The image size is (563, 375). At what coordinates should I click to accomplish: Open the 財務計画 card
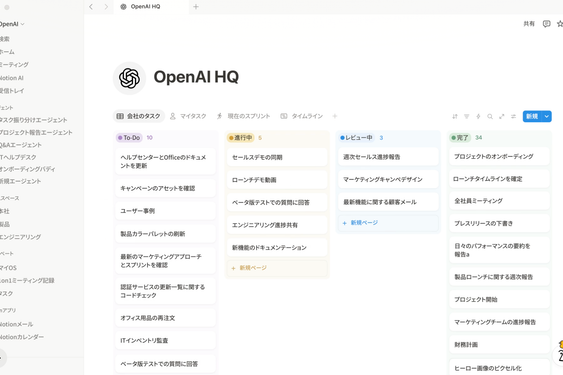click(x=499, y=345)
